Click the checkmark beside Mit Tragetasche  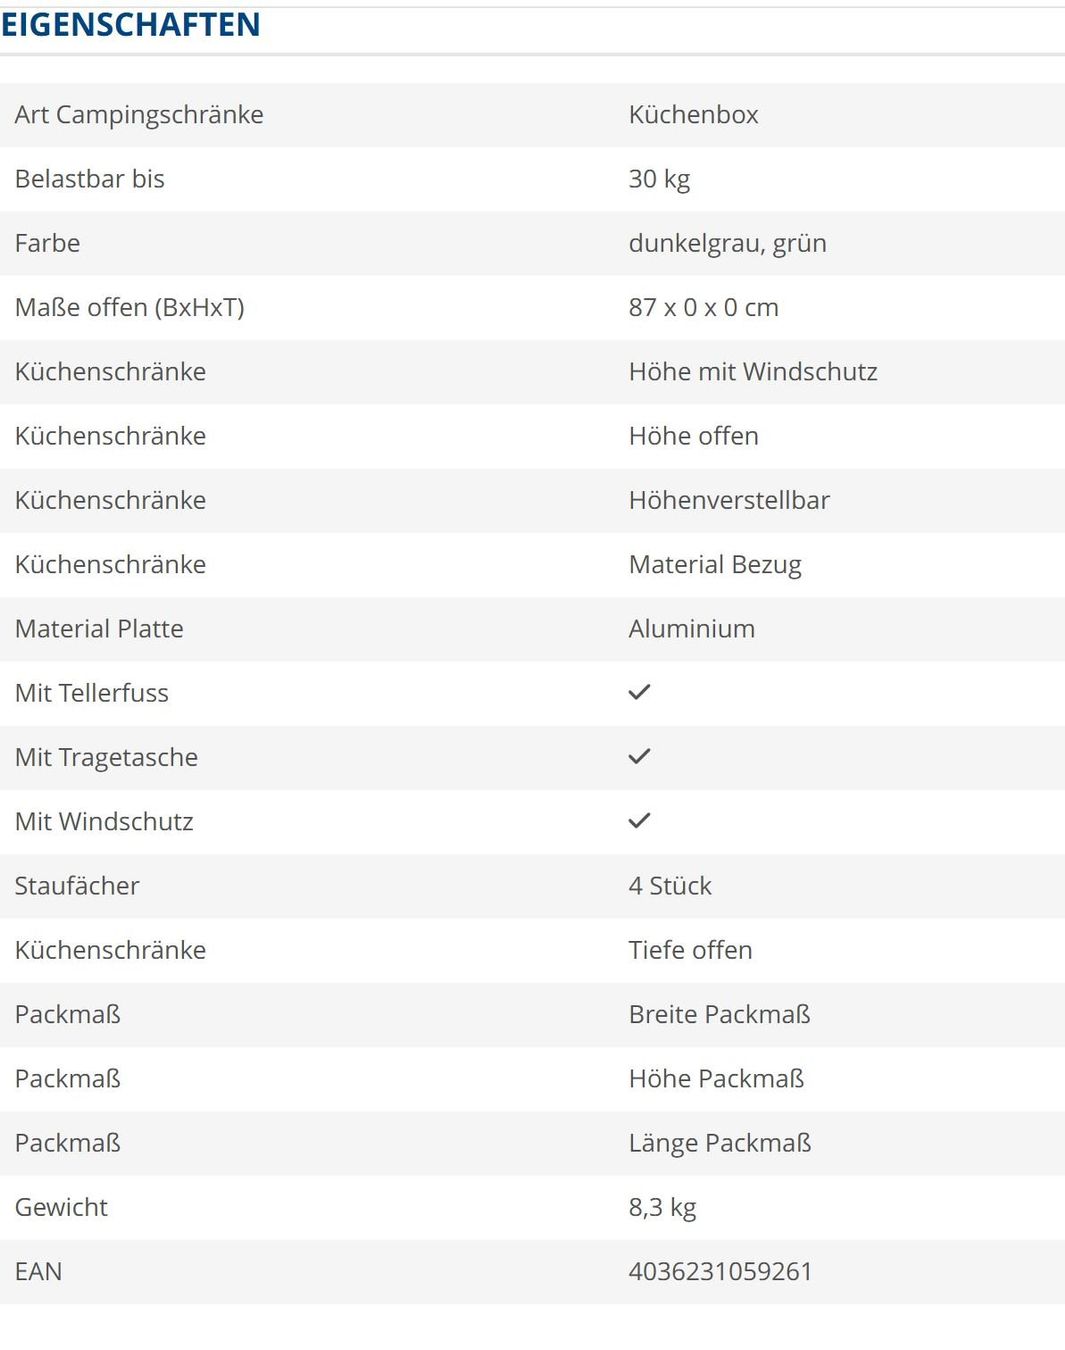click(x=639, y=756)
